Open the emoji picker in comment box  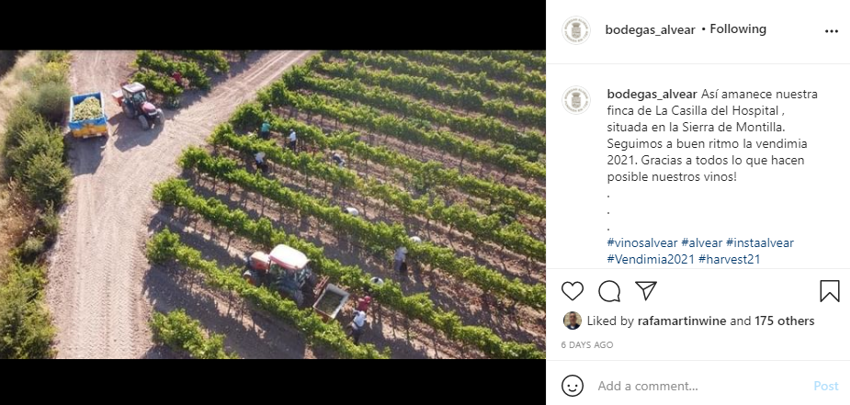572,385
